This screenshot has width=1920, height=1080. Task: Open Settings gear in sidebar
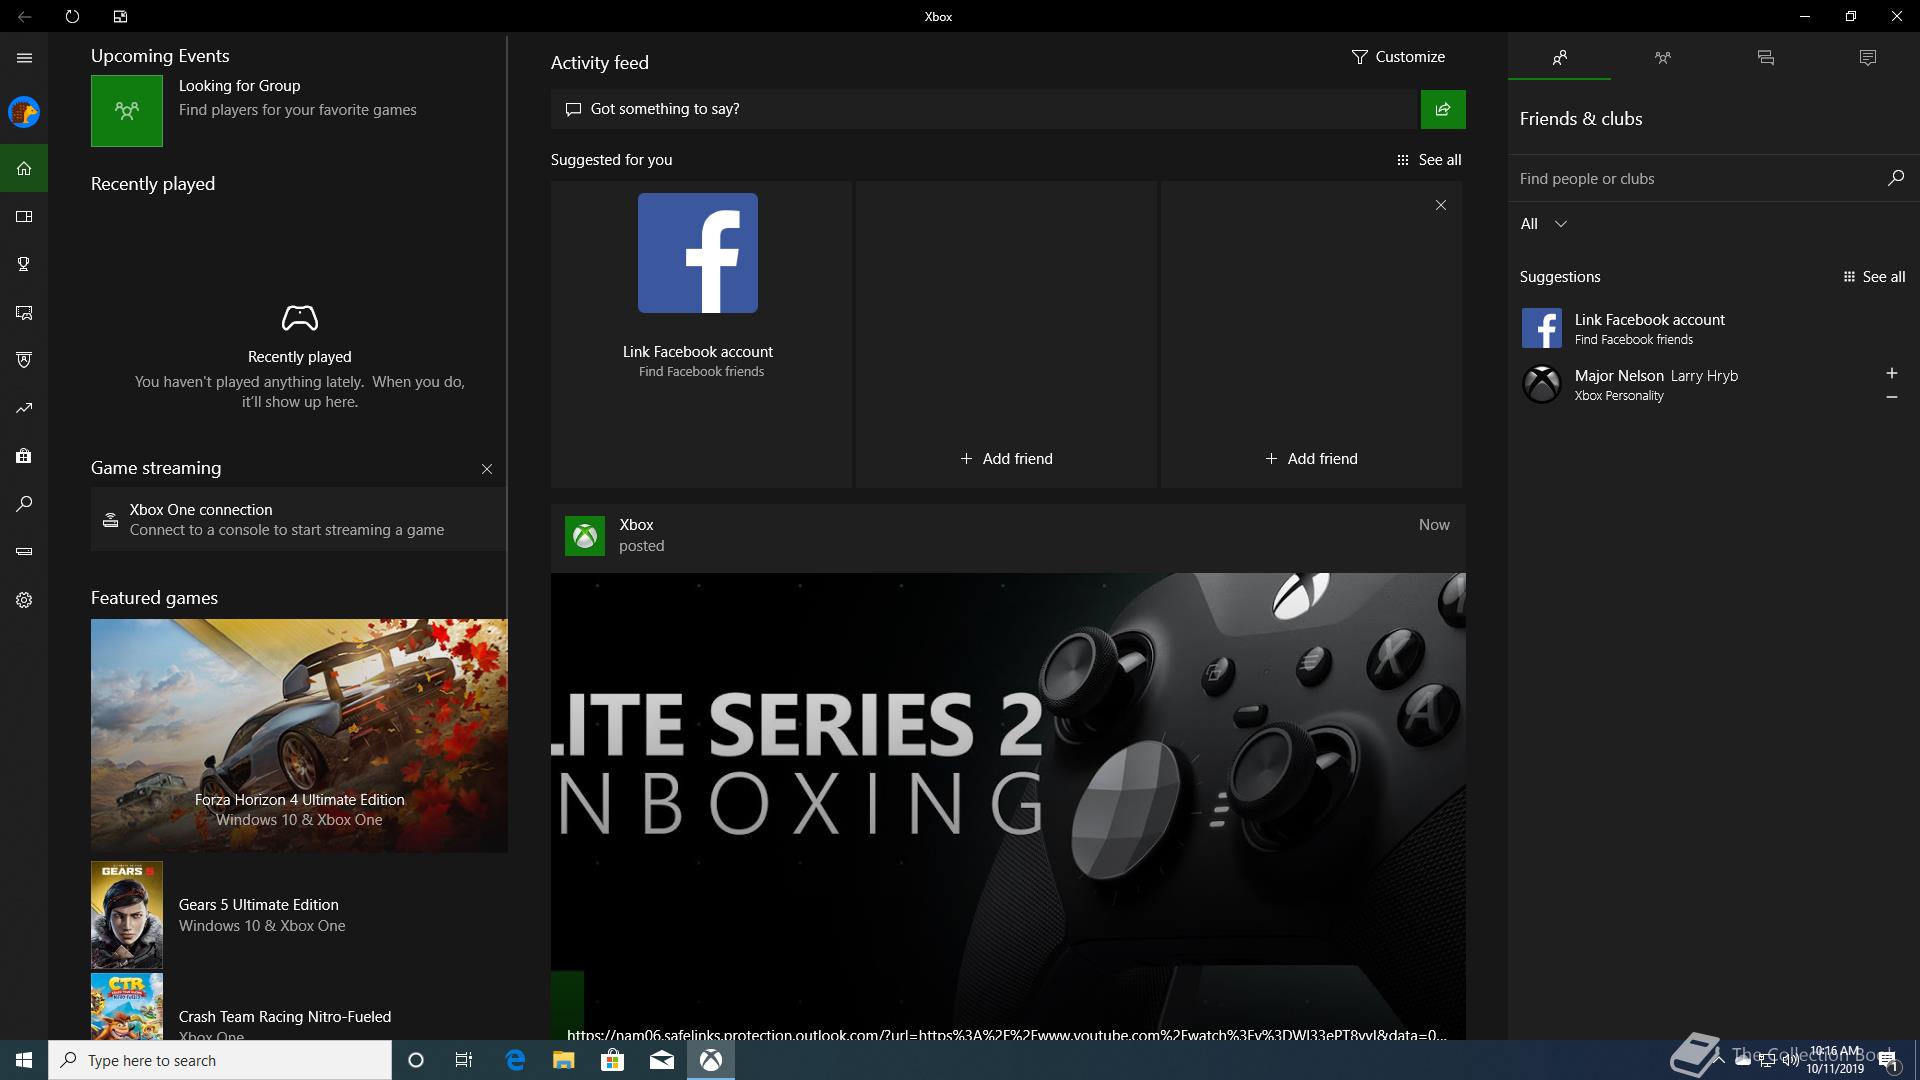[x=24, y=600]
